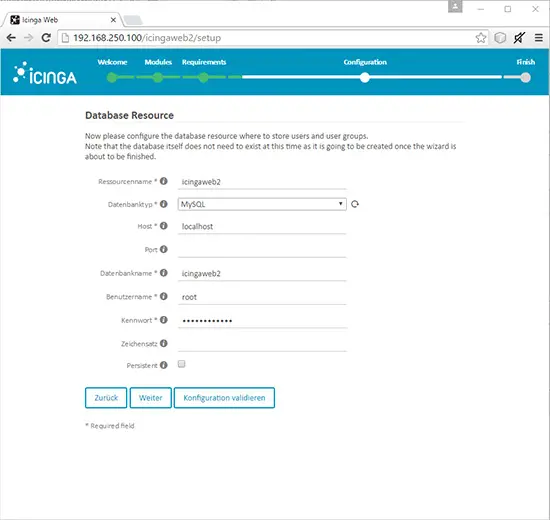The height and width of the screenshot is (520, 550).
Task: Click info icon next to Port
Action: [163, 249]
